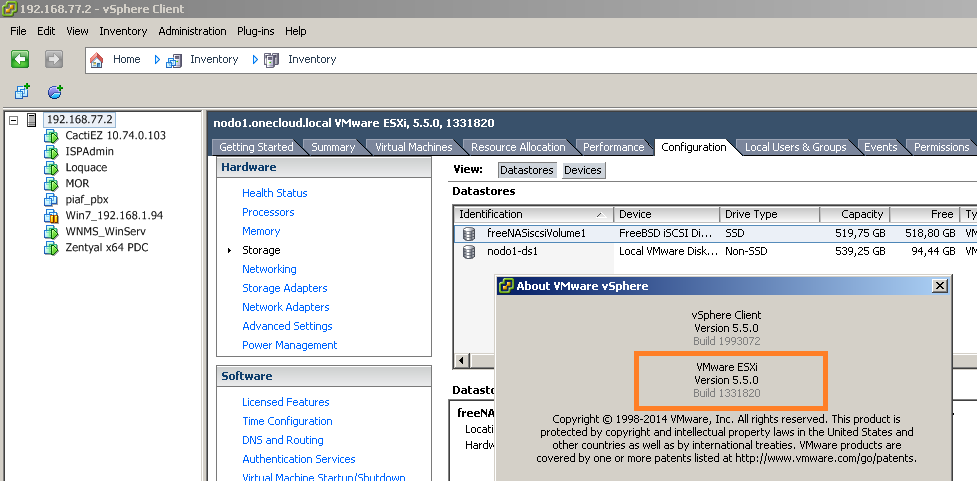Viewport: 977px width, 481px height.
Task: Select the Datastores view button
Action: click(x=527, y=170)
